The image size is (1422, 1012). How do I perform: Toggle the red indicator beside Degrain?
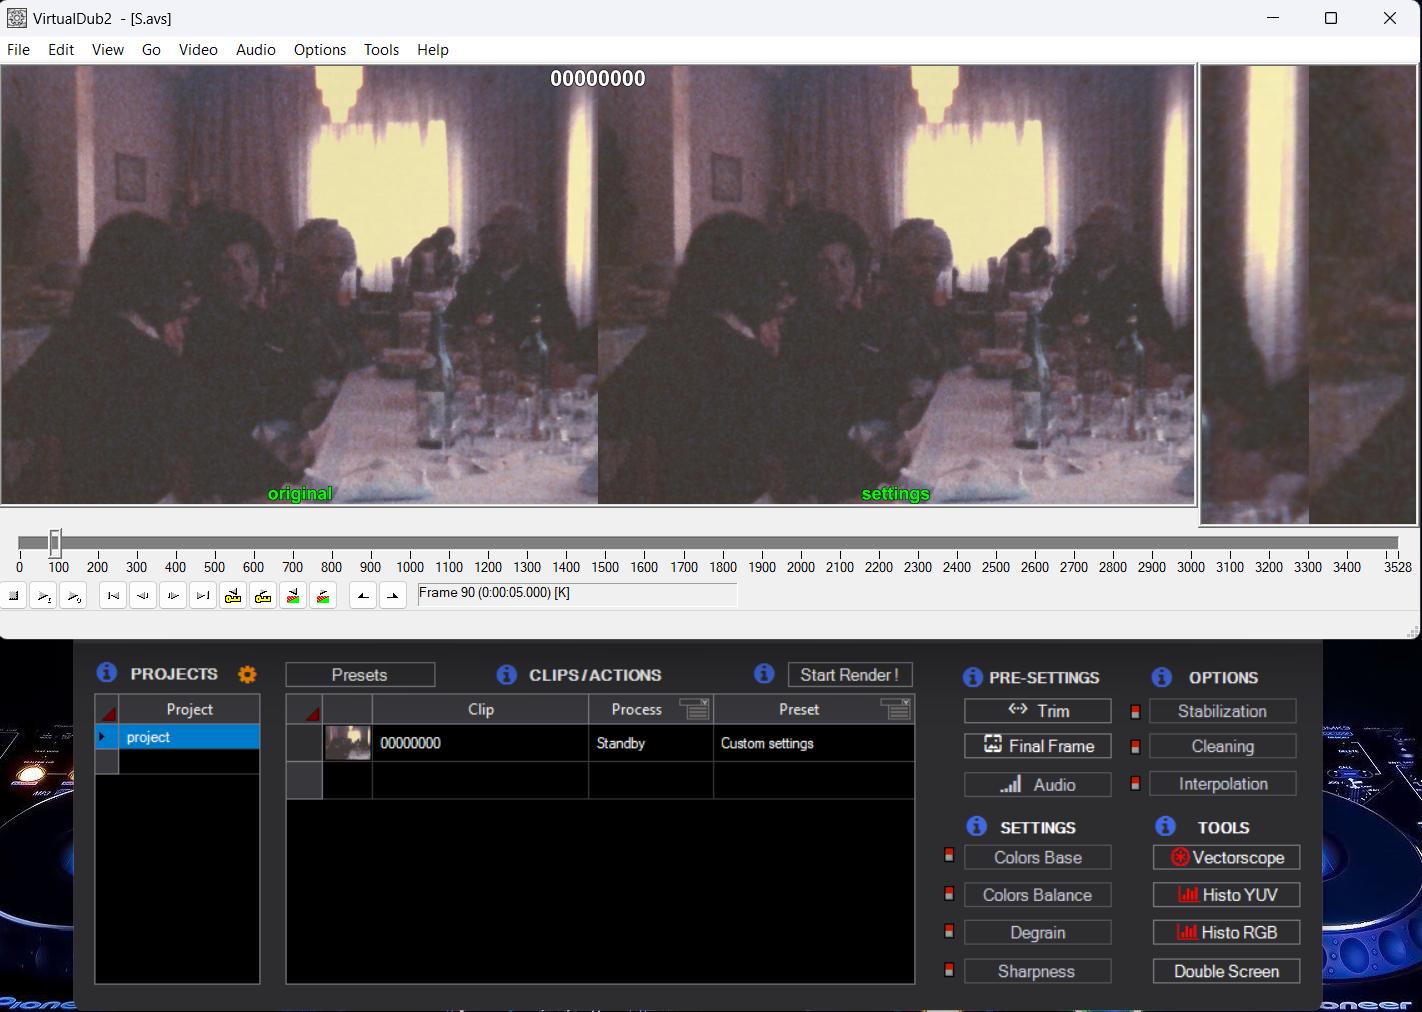[x=949, y=931]
